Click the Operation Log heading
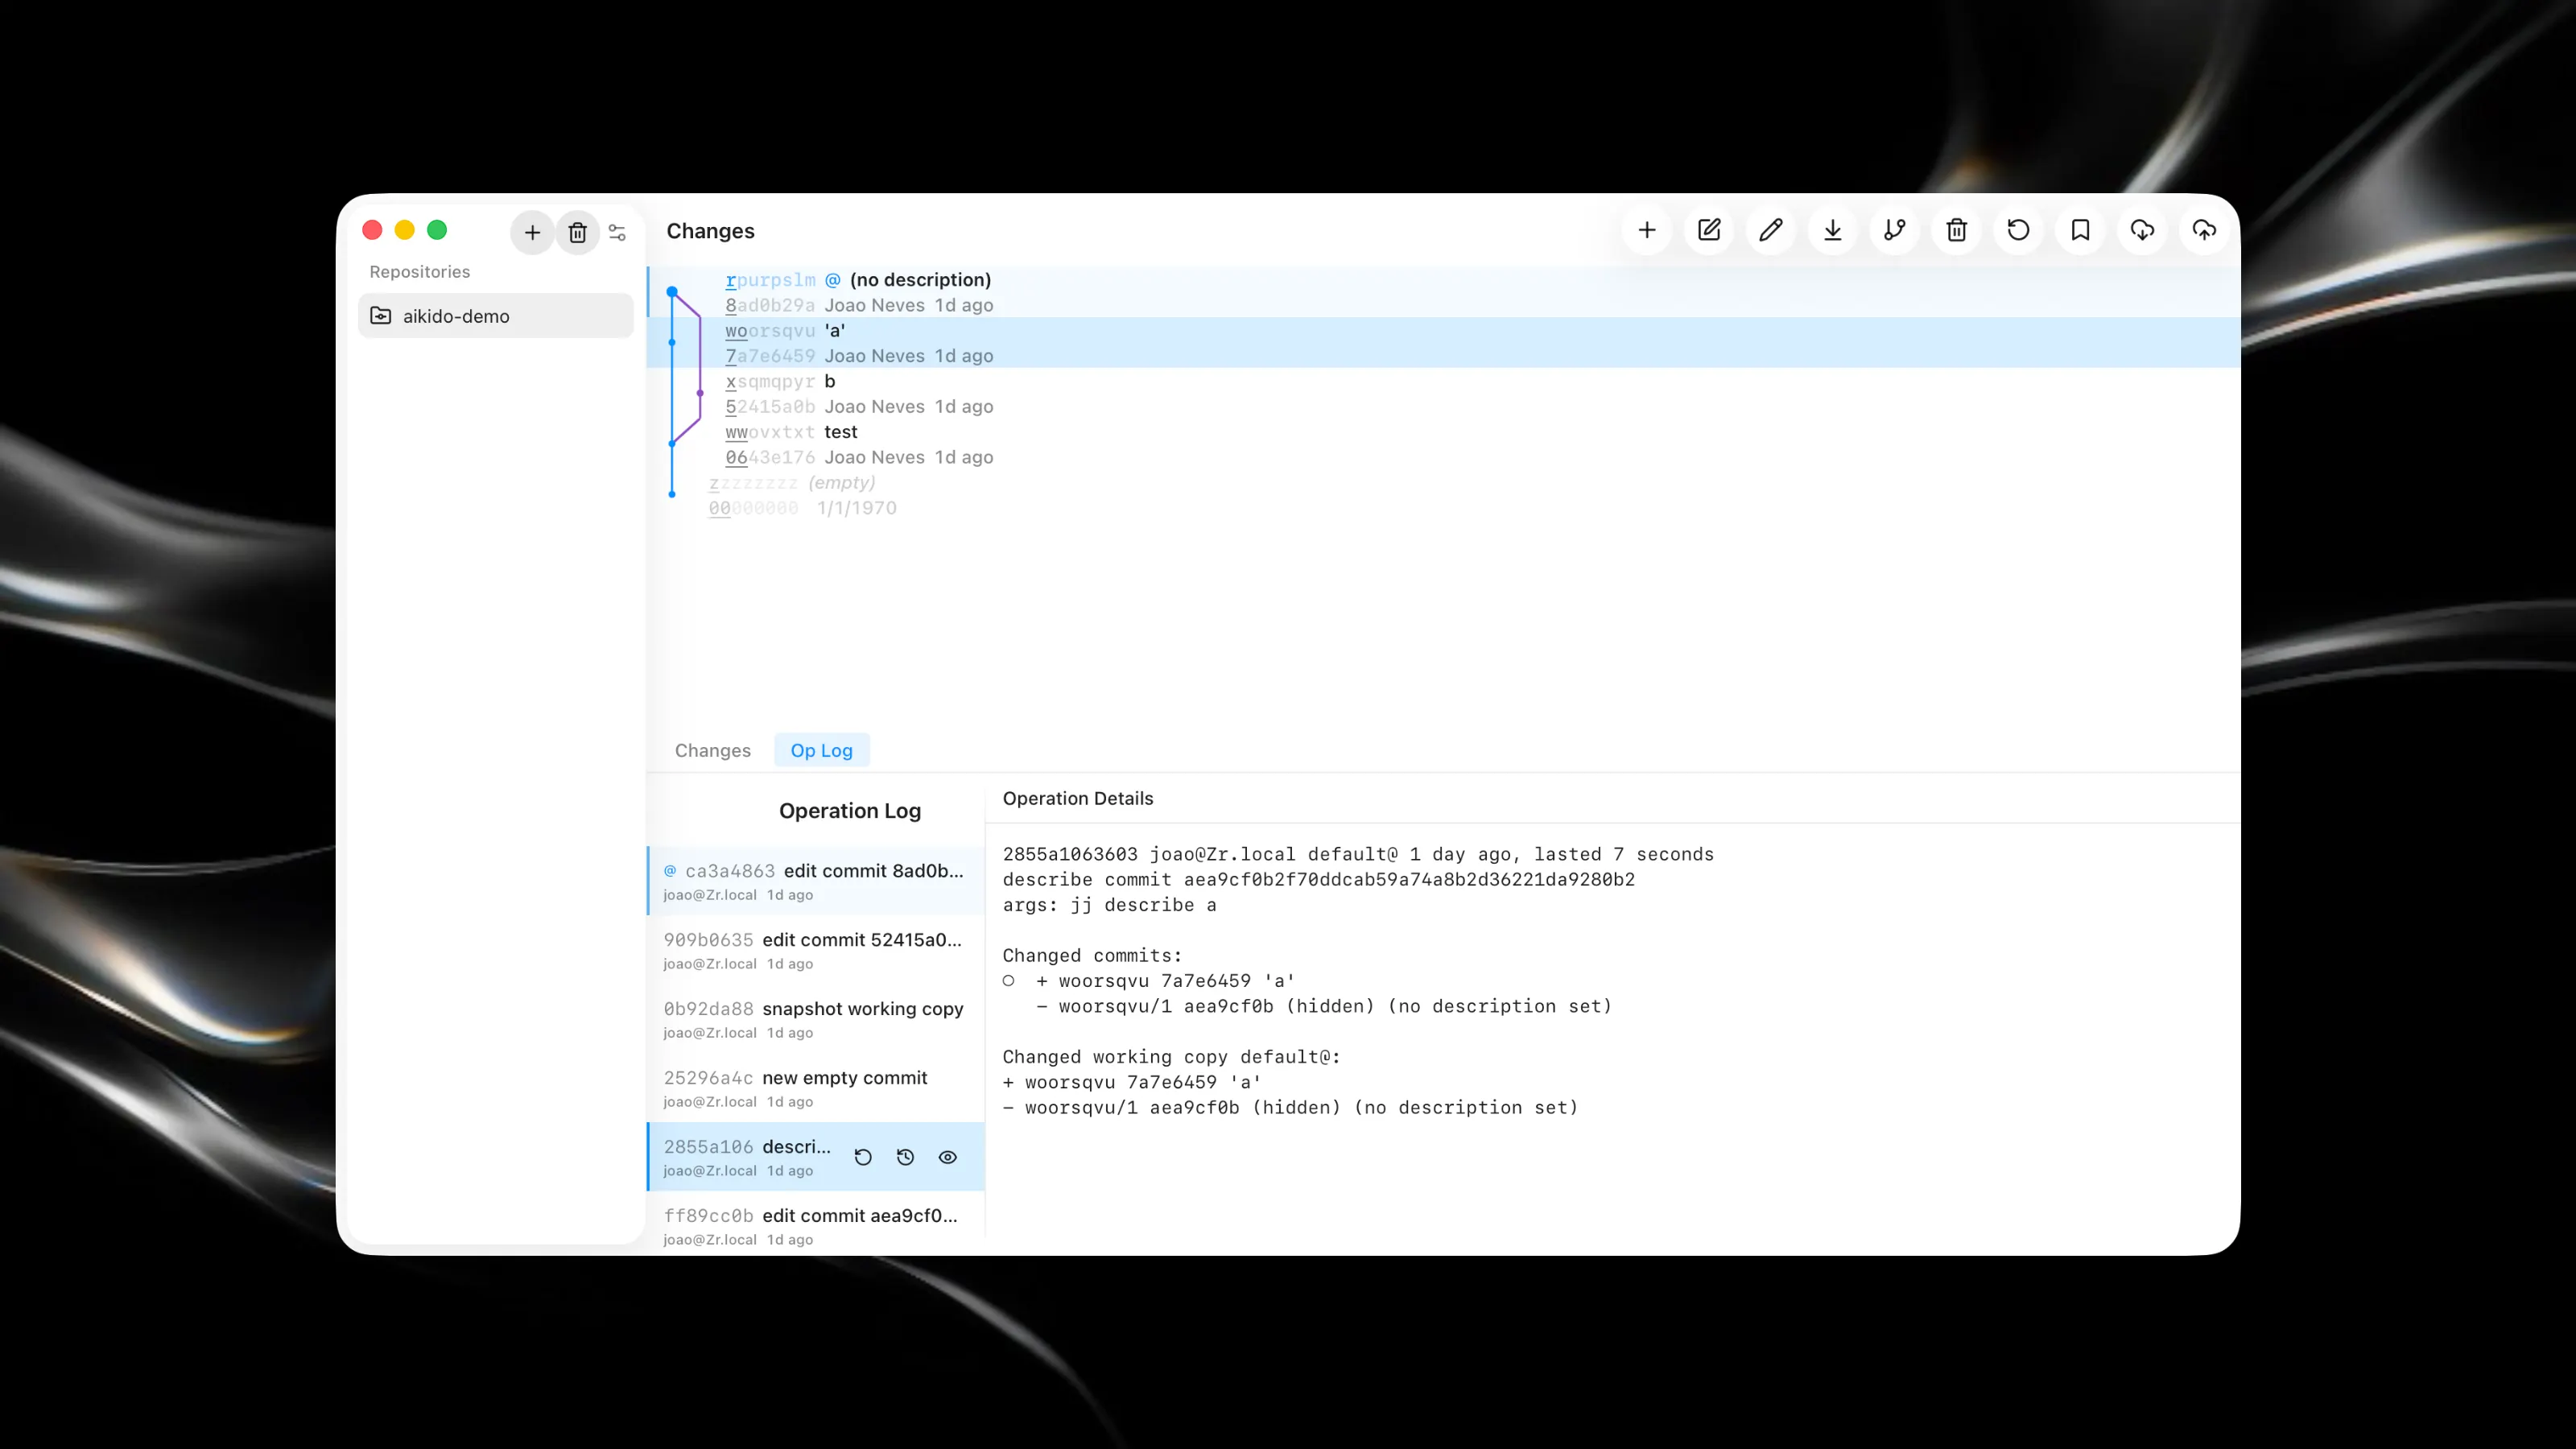Image resolution: width=2576 pixels, height=1449 pixels. pyautogui.click(x=850, y=811)
